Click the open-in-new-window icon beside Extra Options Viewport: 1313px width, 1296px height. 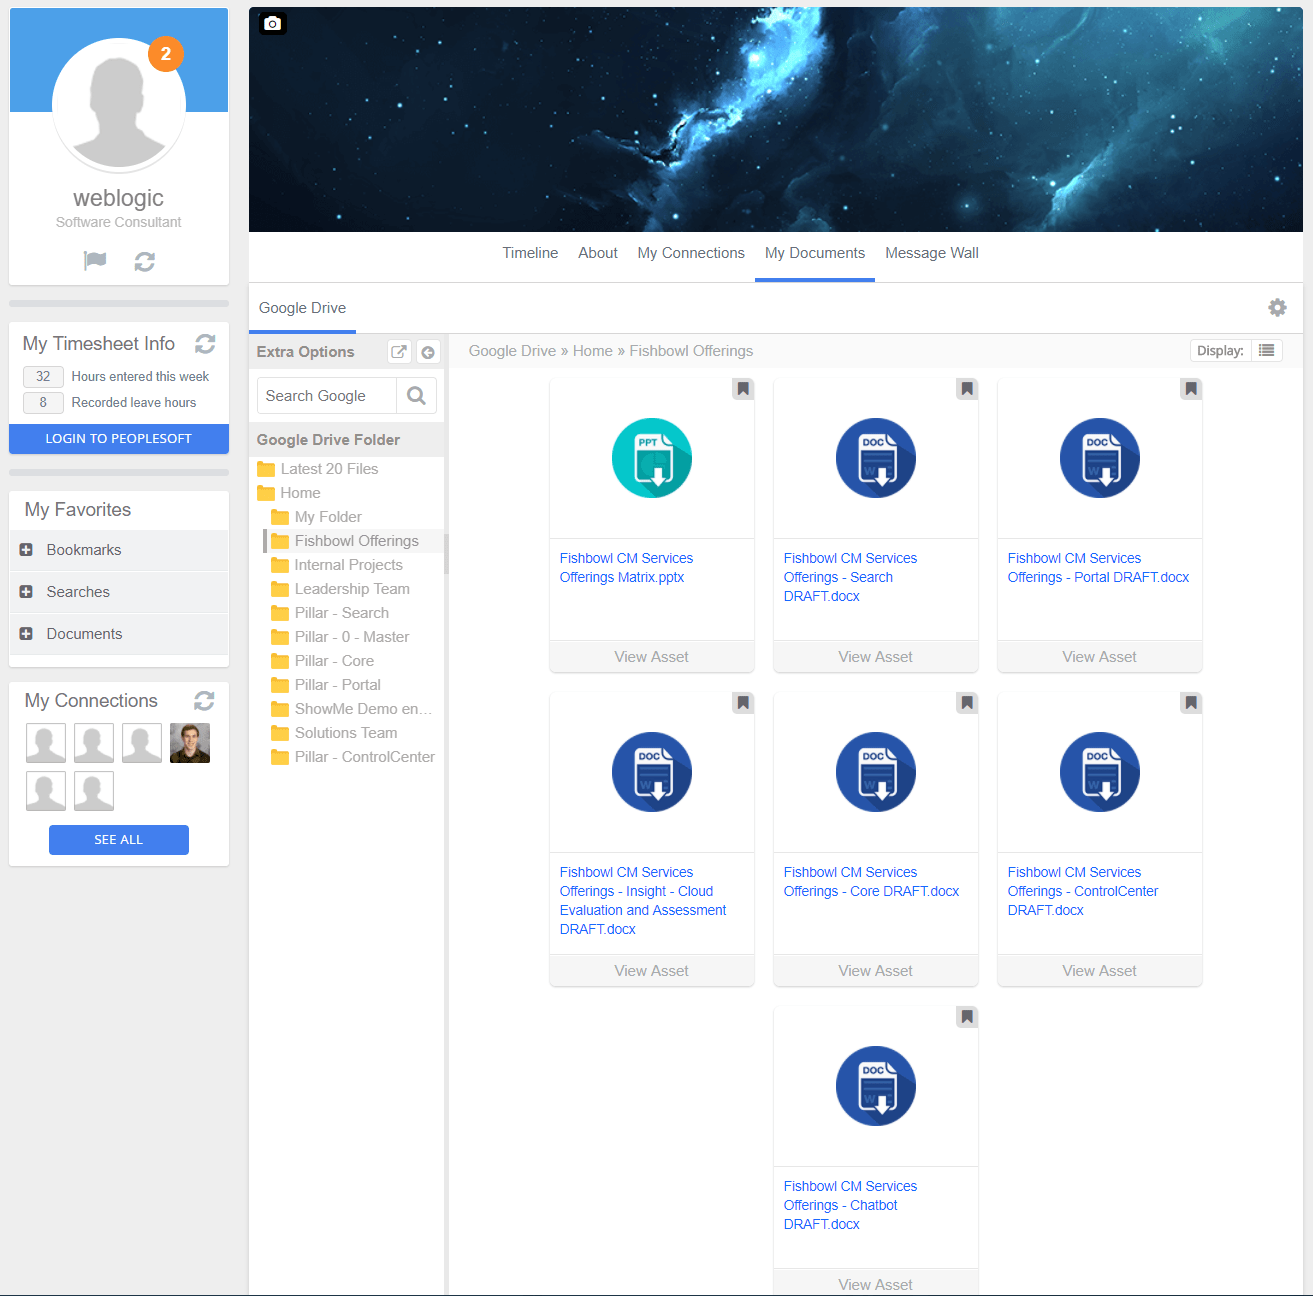[x=399, y=352]
